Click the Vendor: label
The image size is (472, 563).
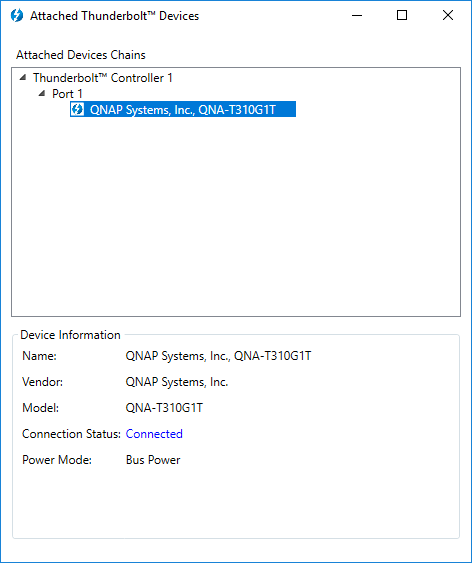coord(42,382)
